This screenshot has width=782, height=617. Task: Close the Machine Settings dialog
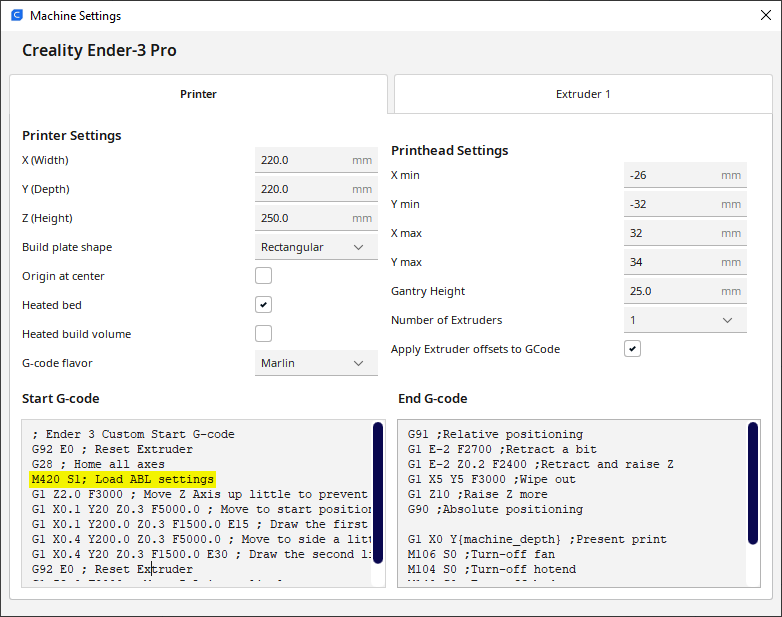click(x=766, y=15)
